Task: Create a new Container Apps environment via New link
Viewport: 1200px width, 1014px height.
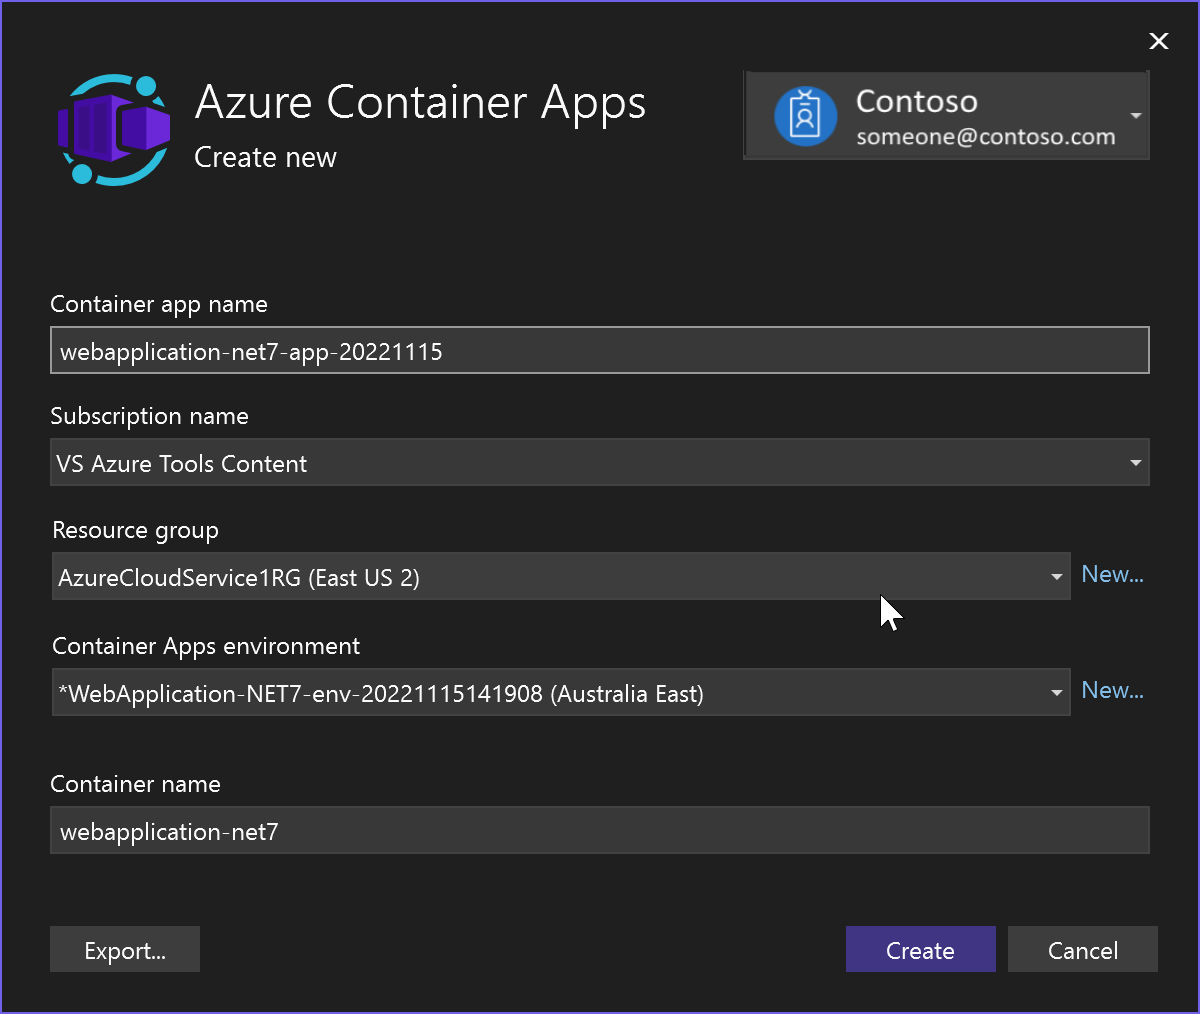Action: coord(1112,690)
